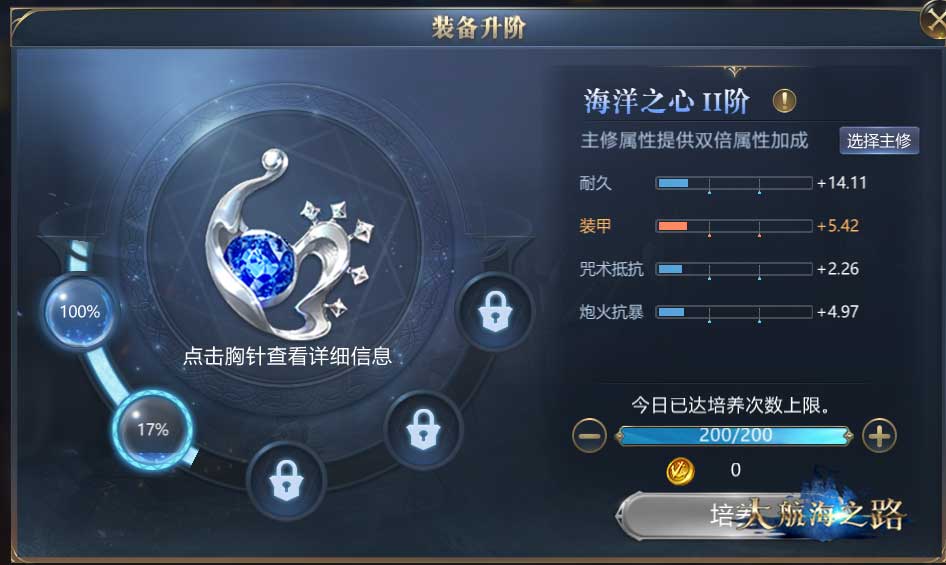Click the uppermost locked slot on the right
This screenshot has height=565, width=946.
pyautogui.click(x=495, y=311)
